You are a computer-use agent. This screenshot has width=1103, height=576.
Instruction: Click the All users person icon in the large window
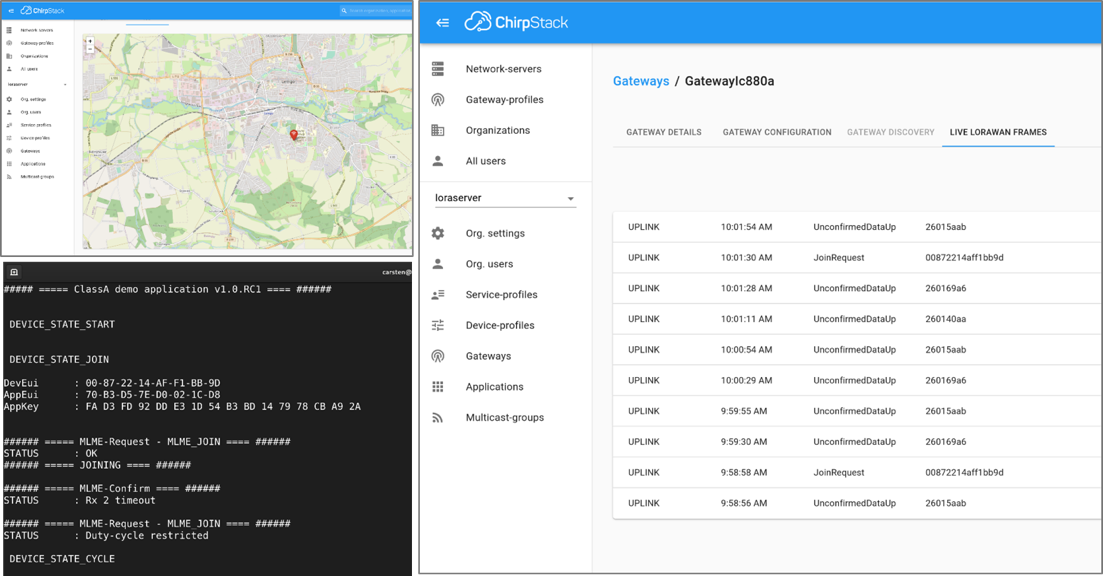pyautogui.click(x=438, y=161)
